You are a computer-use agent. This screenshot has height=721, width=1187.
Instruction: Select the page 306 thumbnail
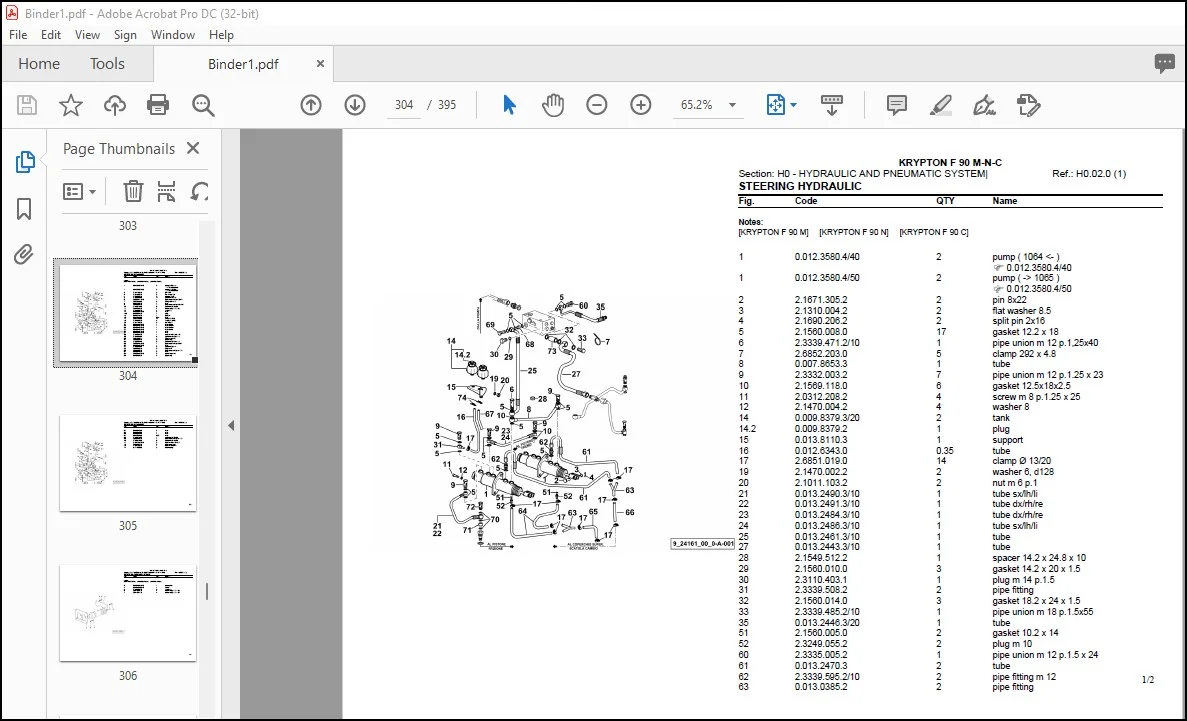[x=128, y=613]
